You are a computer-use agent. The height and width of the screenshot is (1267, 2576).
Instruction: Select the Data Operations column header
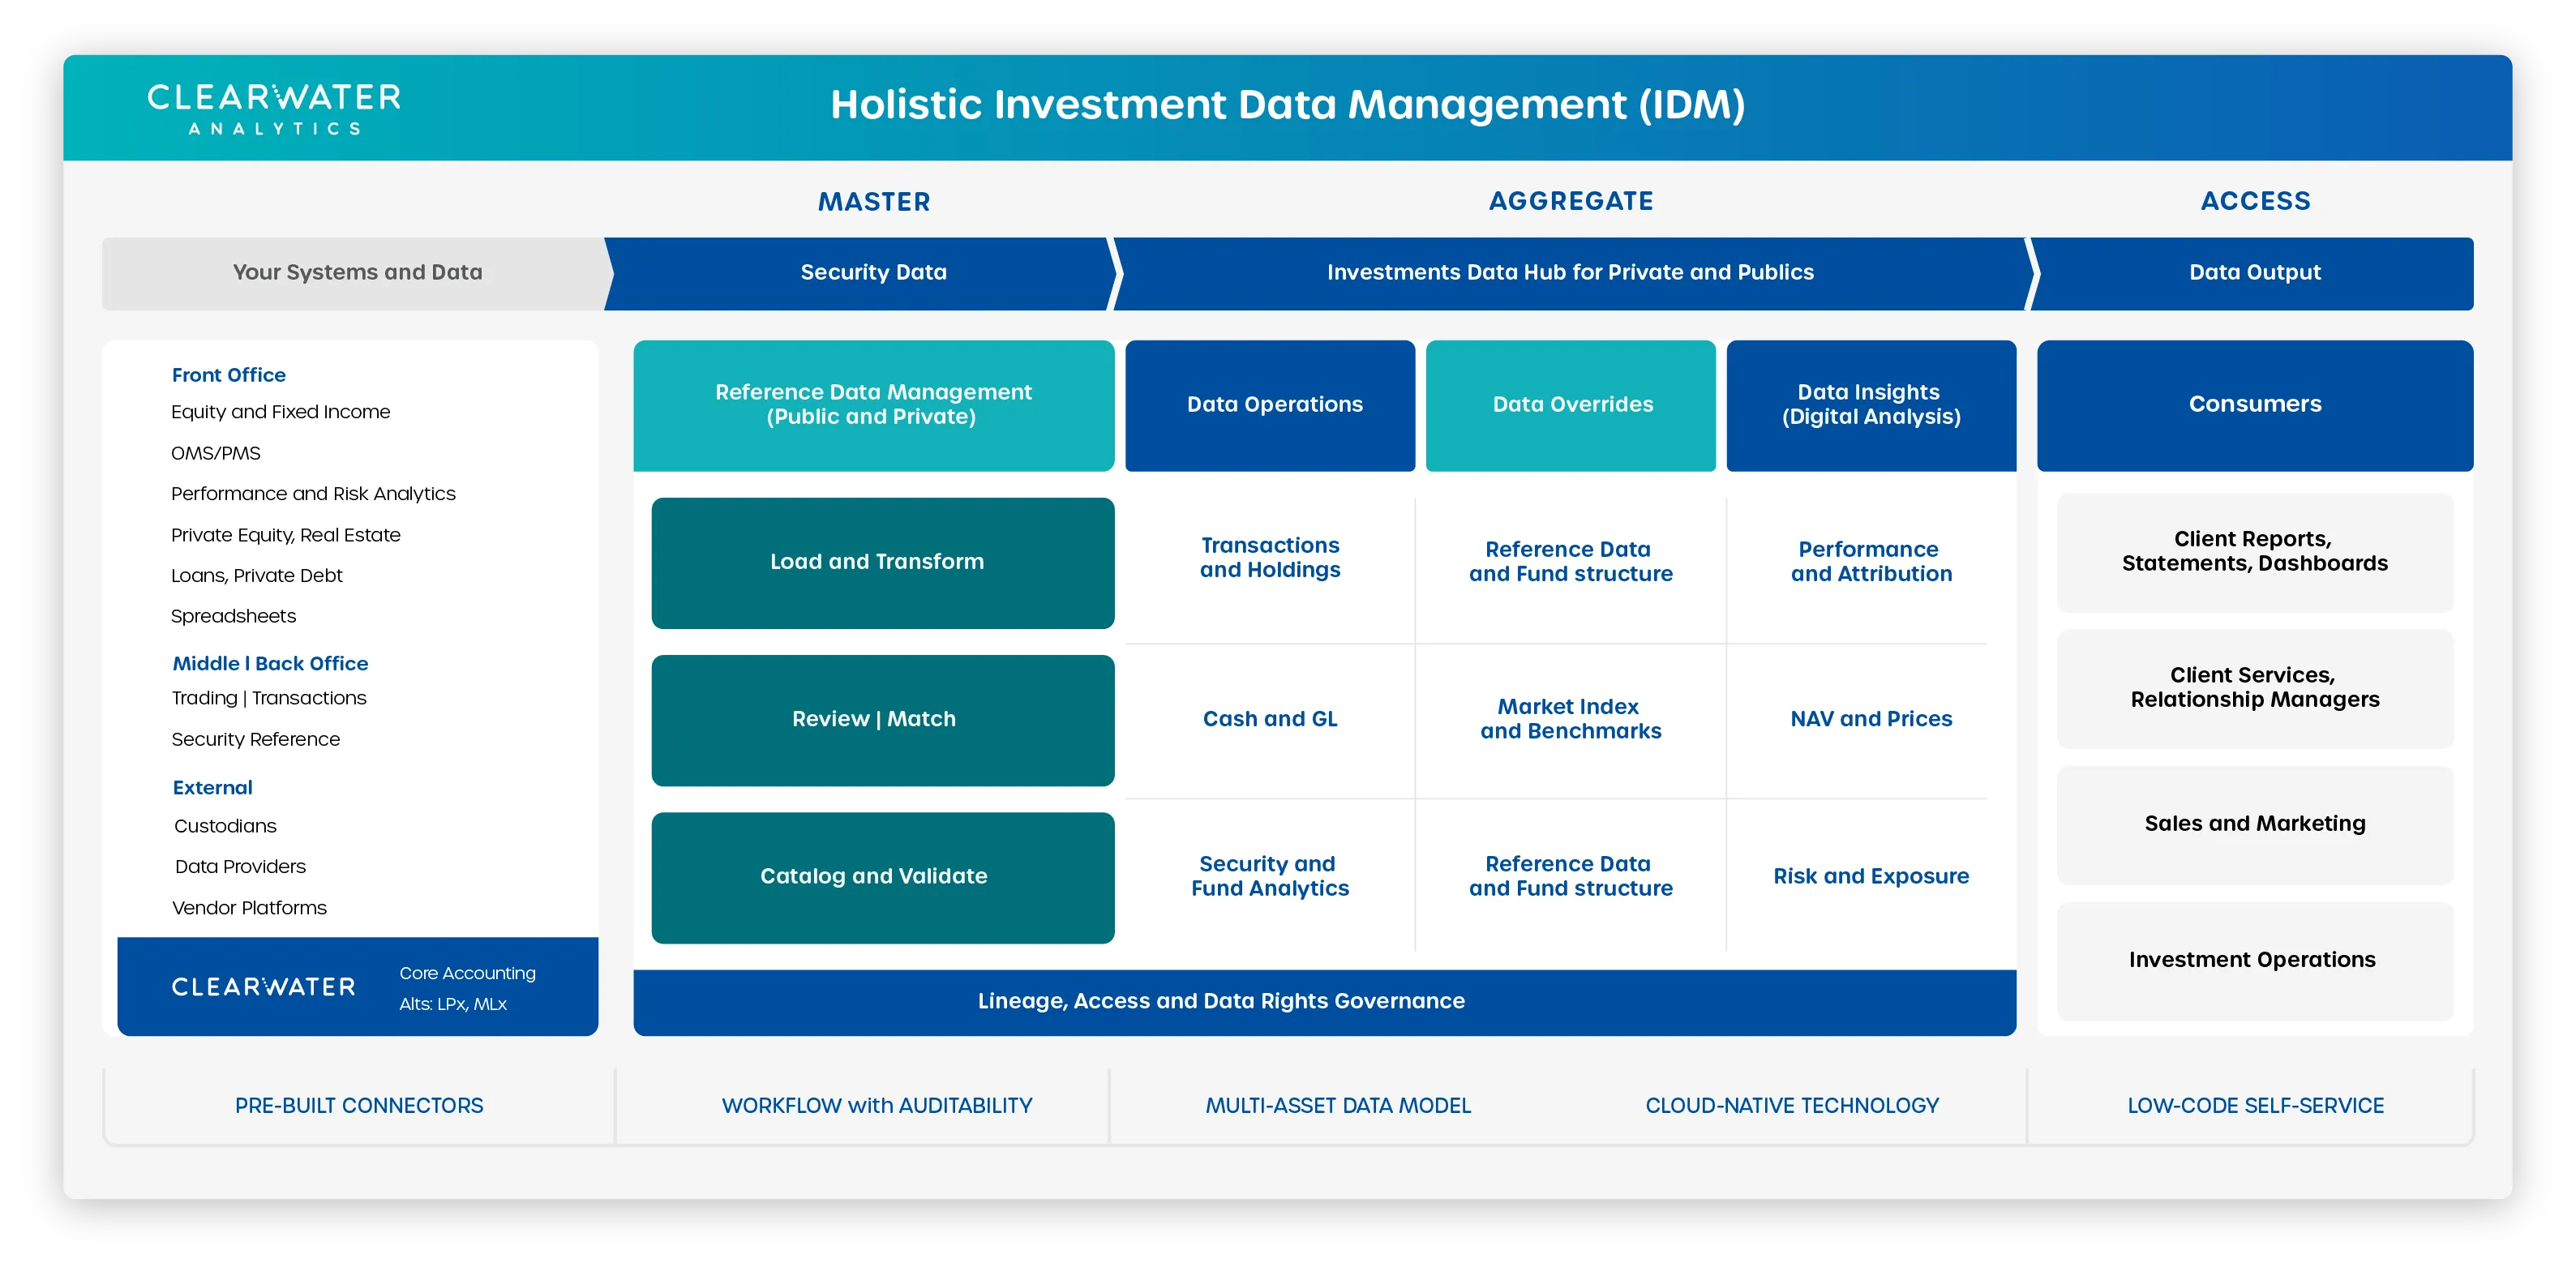(1273, 404)
